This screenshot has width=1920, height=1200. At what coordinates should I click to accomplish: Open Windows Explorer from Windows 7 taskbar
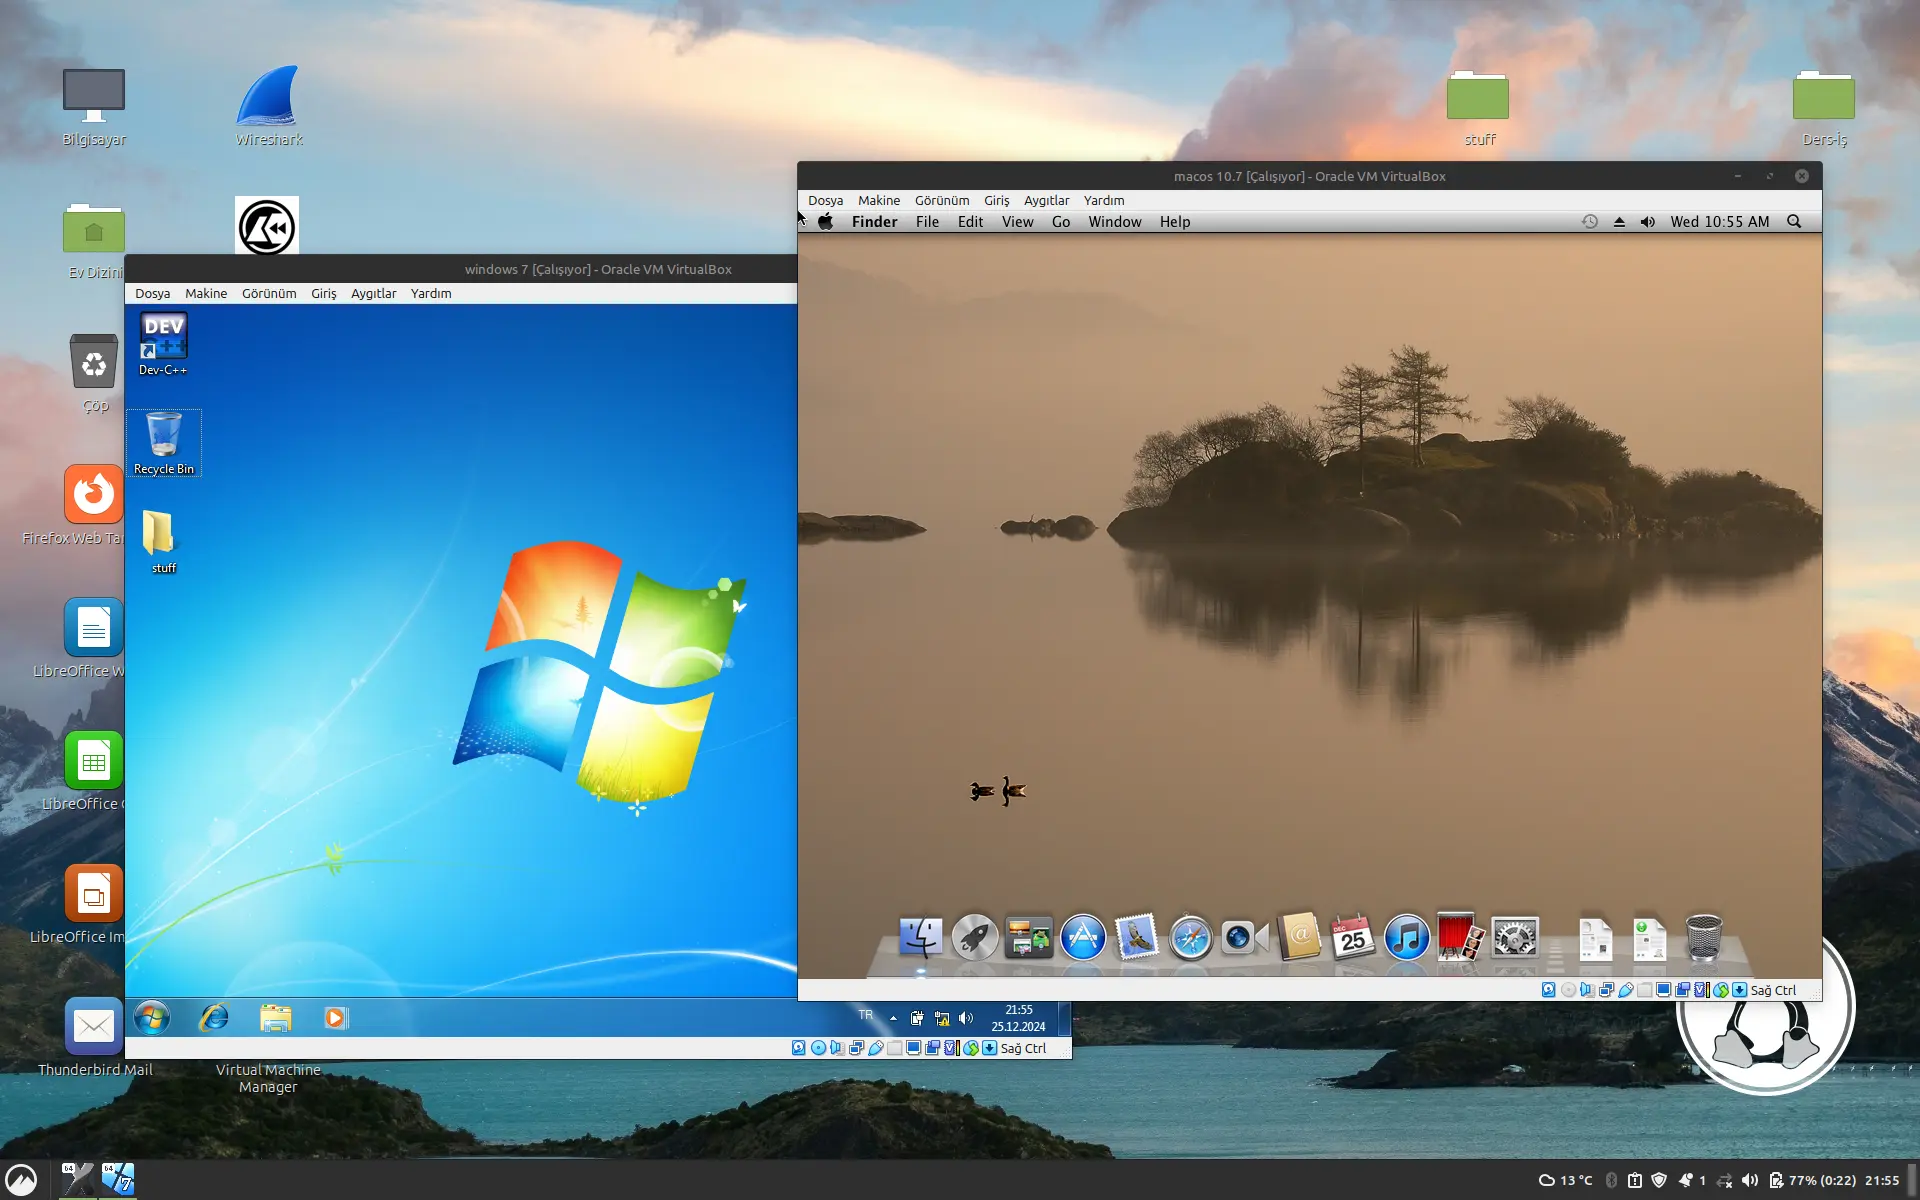[275, 1018]
